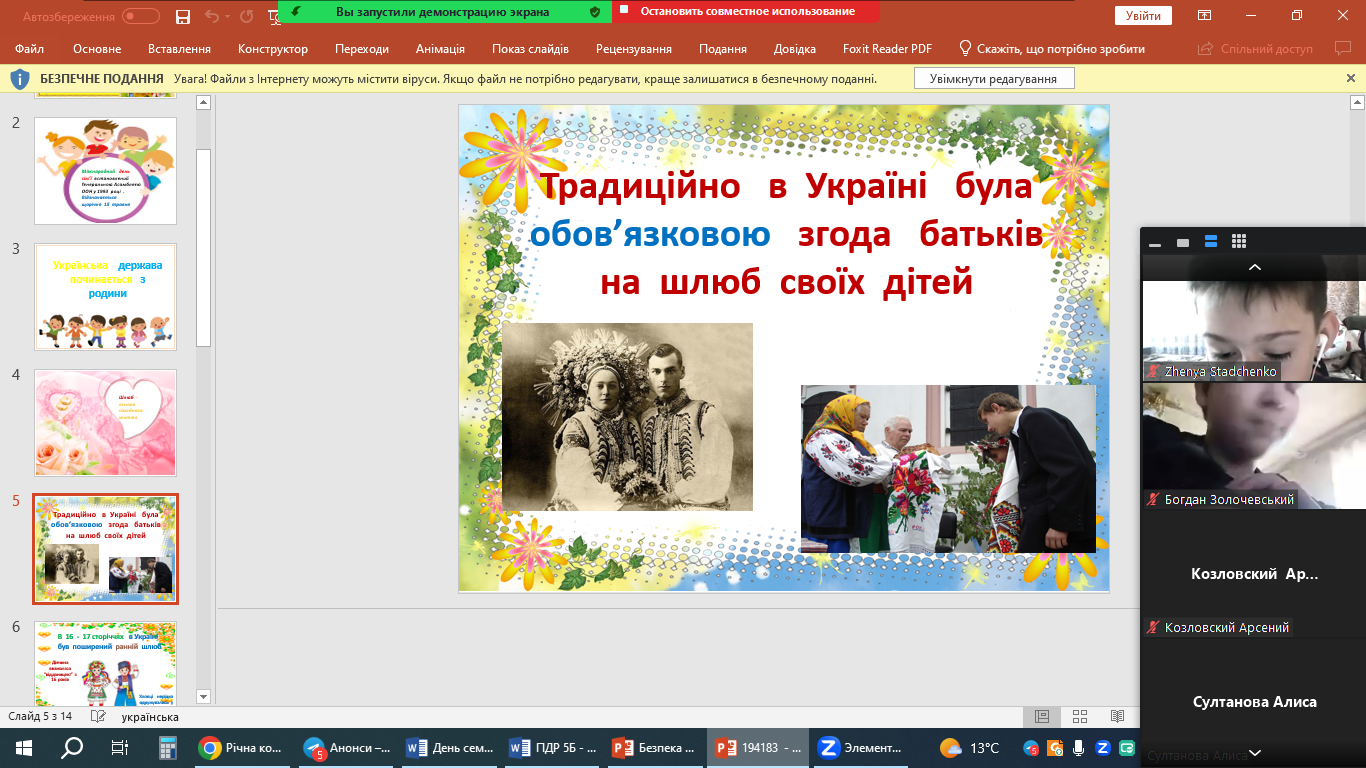Open the Переходи tab
The height and width of the screenshot is (768, 1366).
pos(362,49)
